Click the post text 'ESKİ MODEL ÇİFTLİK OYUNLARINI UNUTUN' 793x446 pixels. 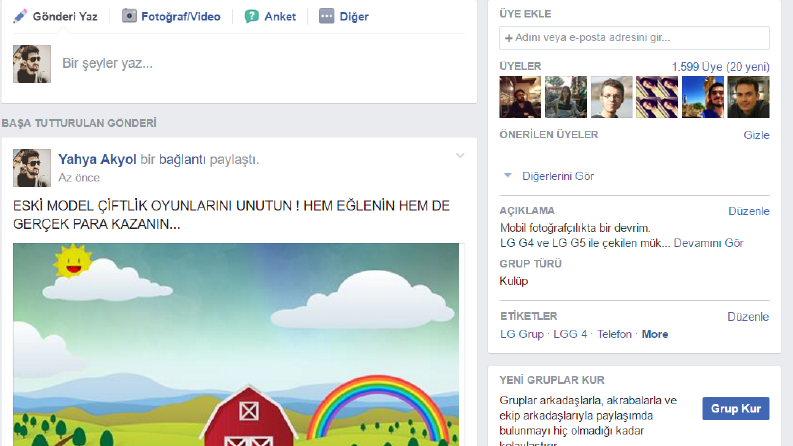pyautogui.click(x=152, y=206)
